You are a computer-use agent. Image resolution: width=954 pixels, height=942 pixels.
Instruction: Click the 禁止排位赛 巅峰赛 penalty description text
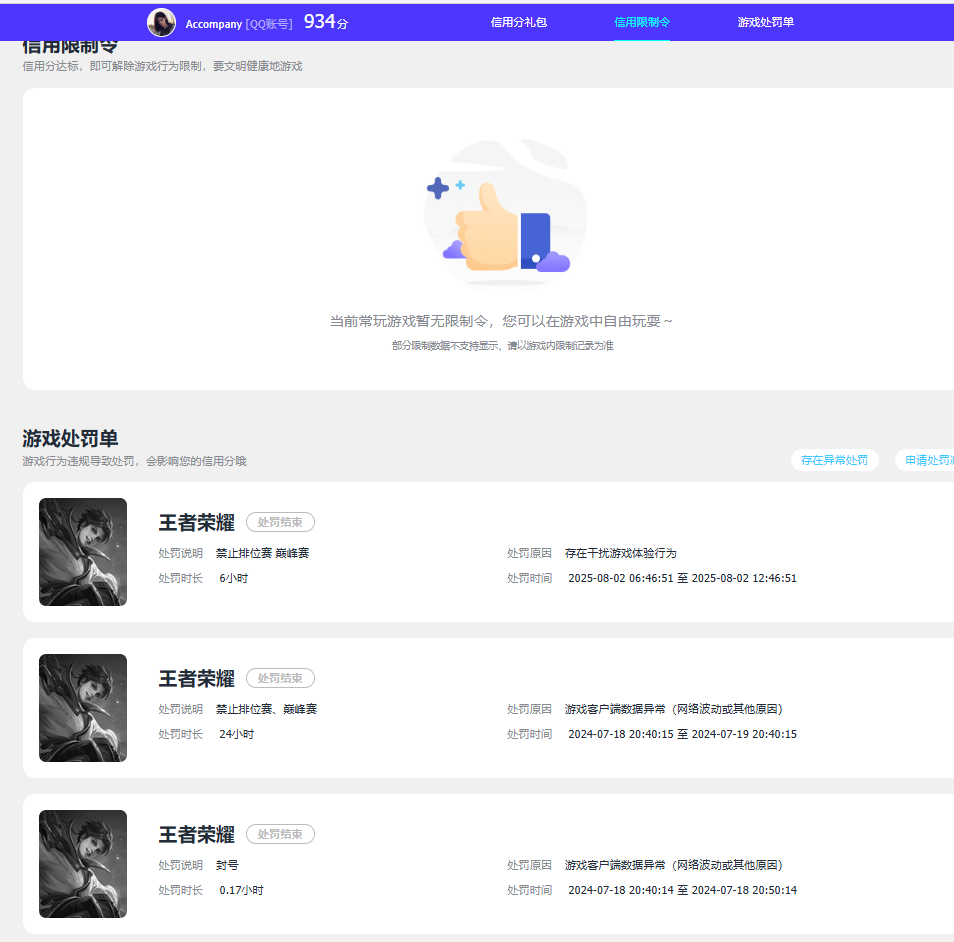pyautogui.click(x=260, y=552)
